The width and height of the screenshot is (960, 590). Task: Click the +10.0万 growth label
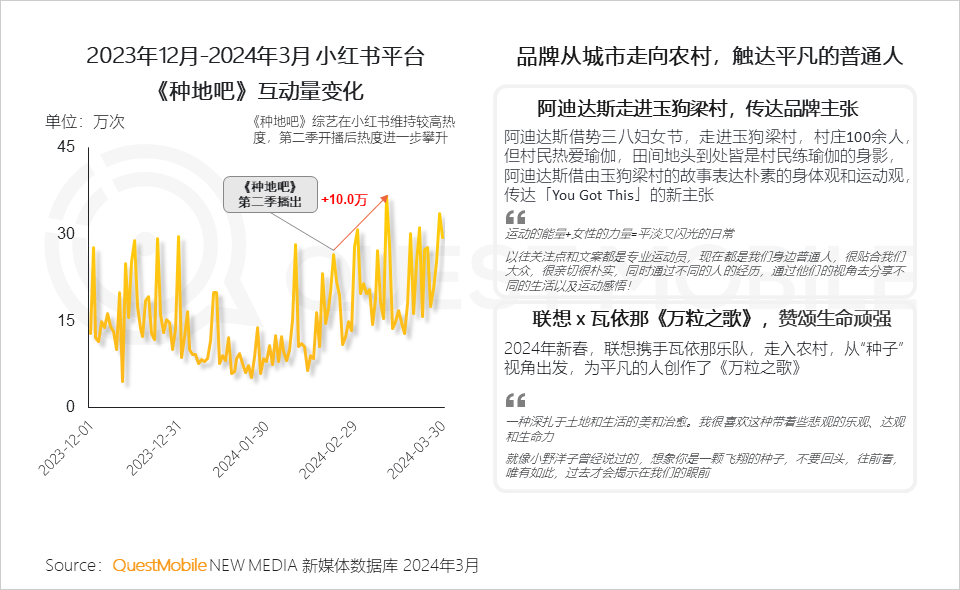(x=343, y=200)
